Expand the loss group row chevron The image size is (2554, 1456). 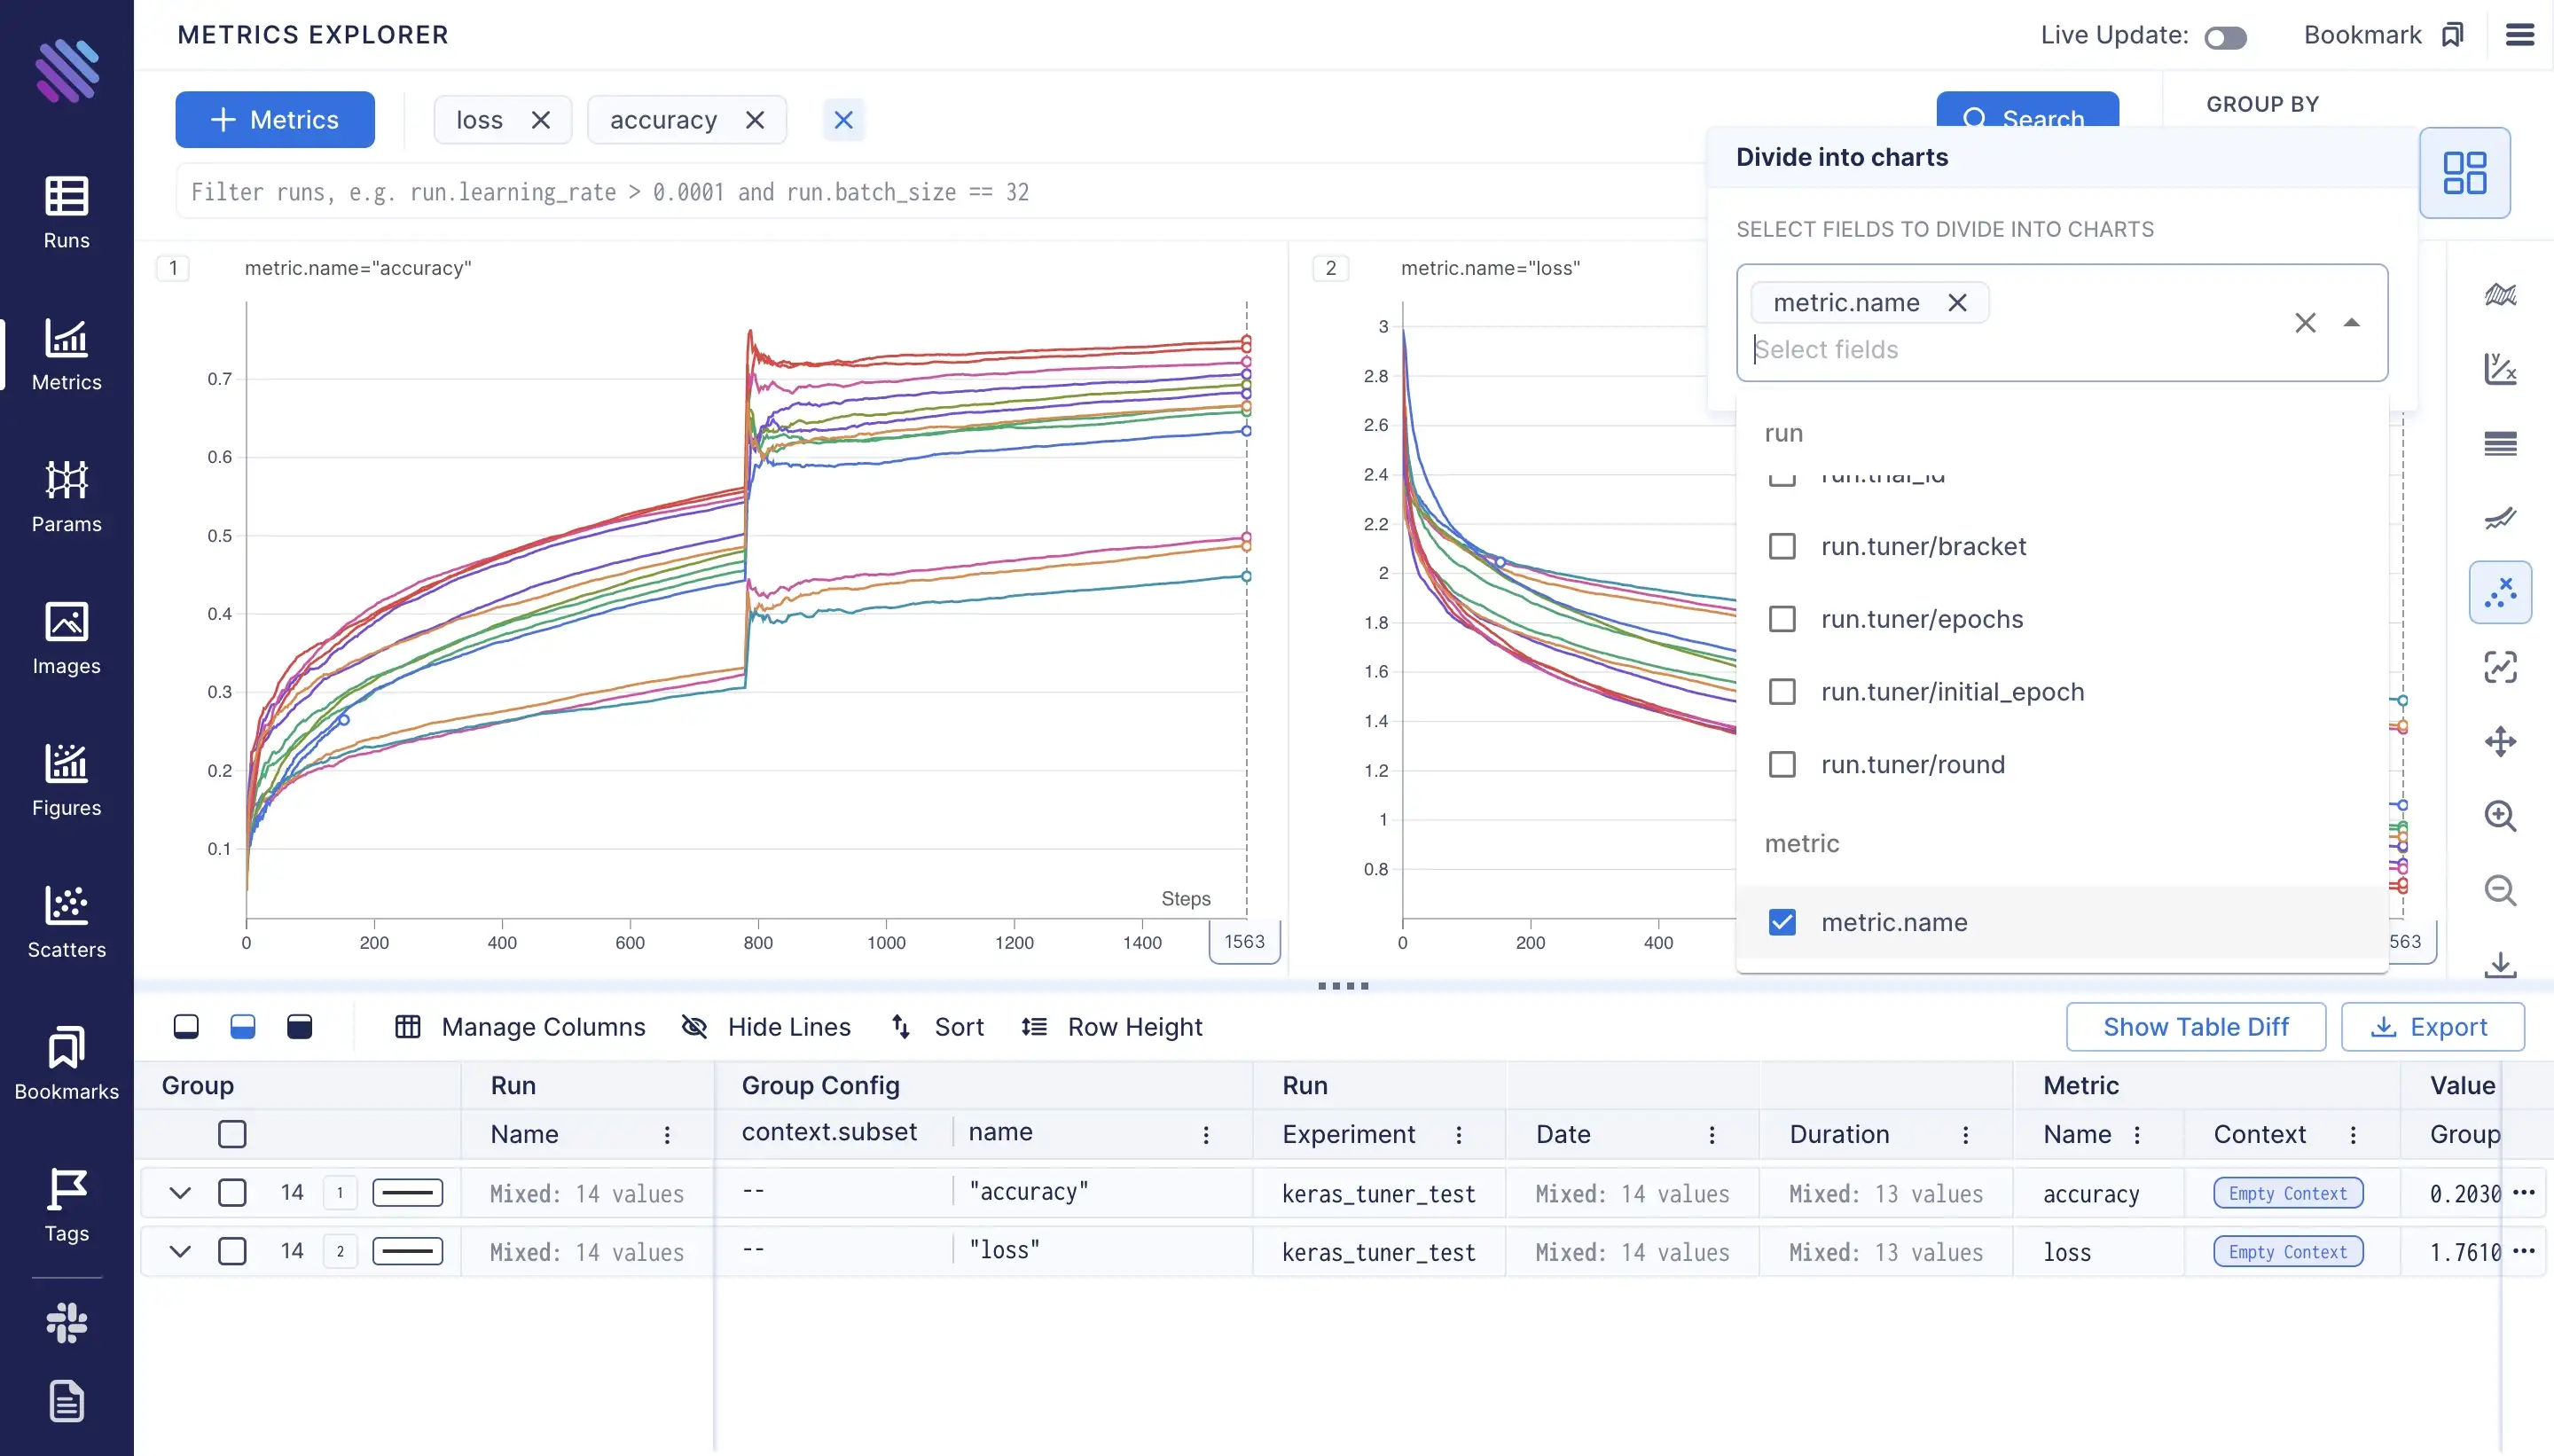[180, 1251]
